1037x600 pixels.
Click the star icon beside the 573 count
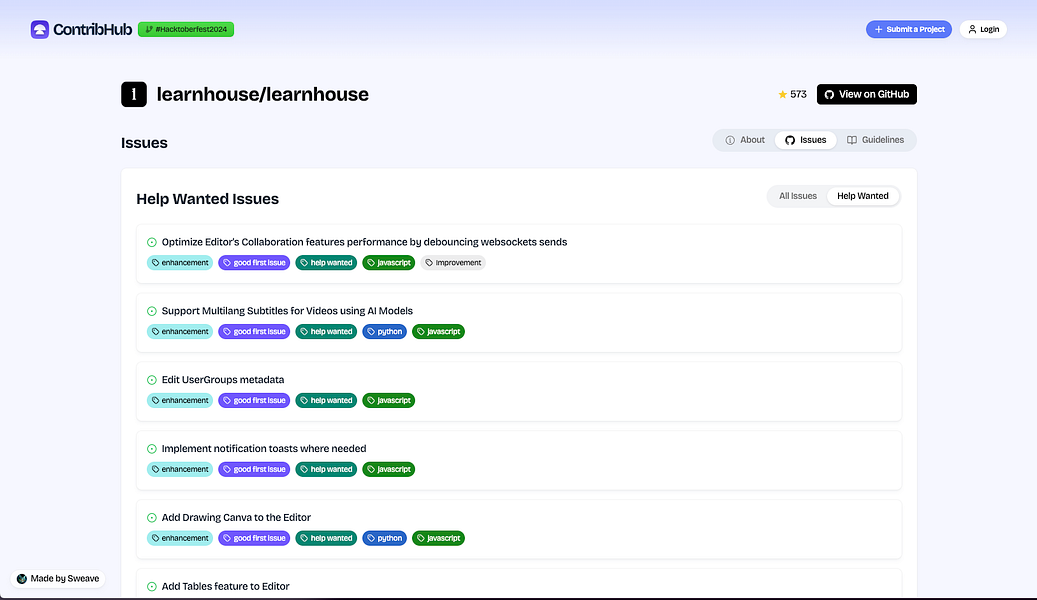[x=782, y=94]
